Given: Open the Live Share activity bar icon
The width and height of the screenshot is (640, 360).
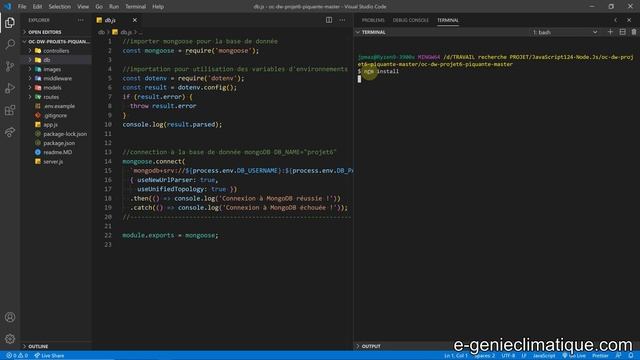Looking at the screenshot, I should click(x=10, y=132).
